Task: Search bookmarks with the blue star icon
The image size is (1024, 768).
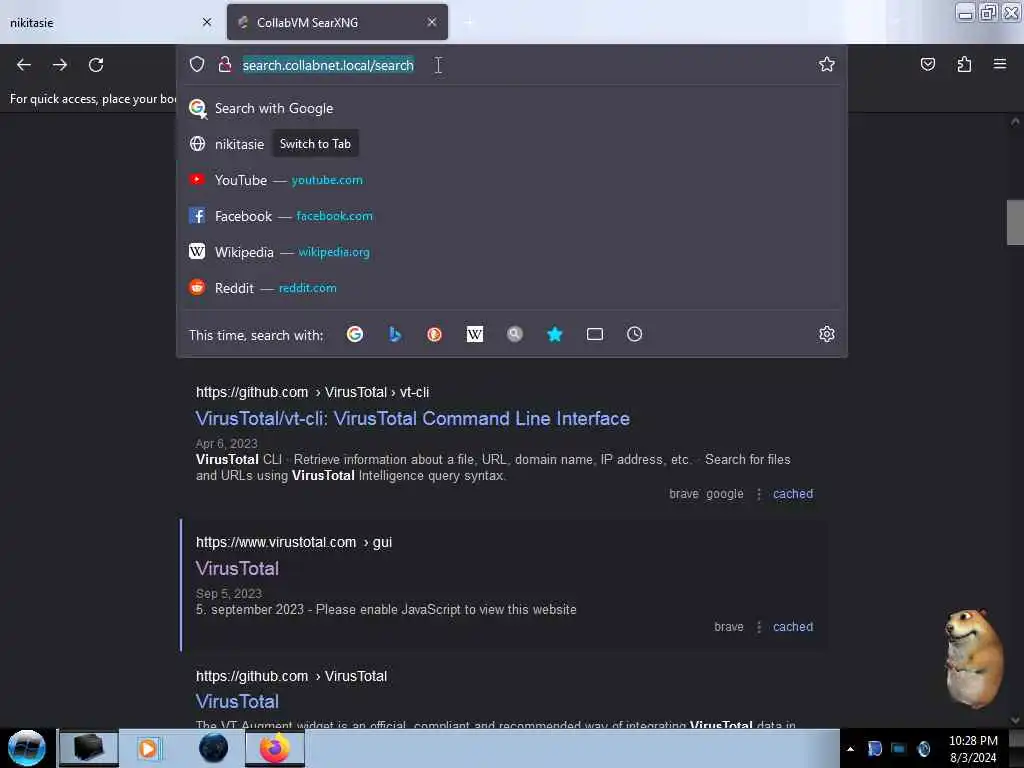Action: tap(554, 334)
